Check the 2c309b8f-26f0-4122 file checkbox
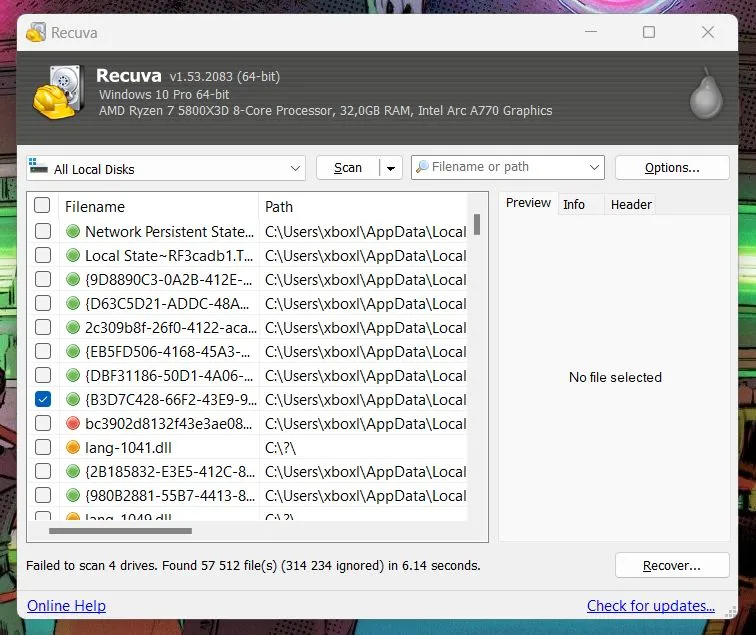 click(43, 327)
